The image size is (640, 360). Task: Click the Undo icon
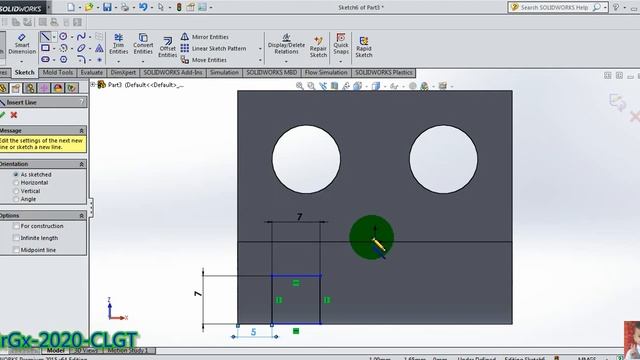click(x=143, y=7)
